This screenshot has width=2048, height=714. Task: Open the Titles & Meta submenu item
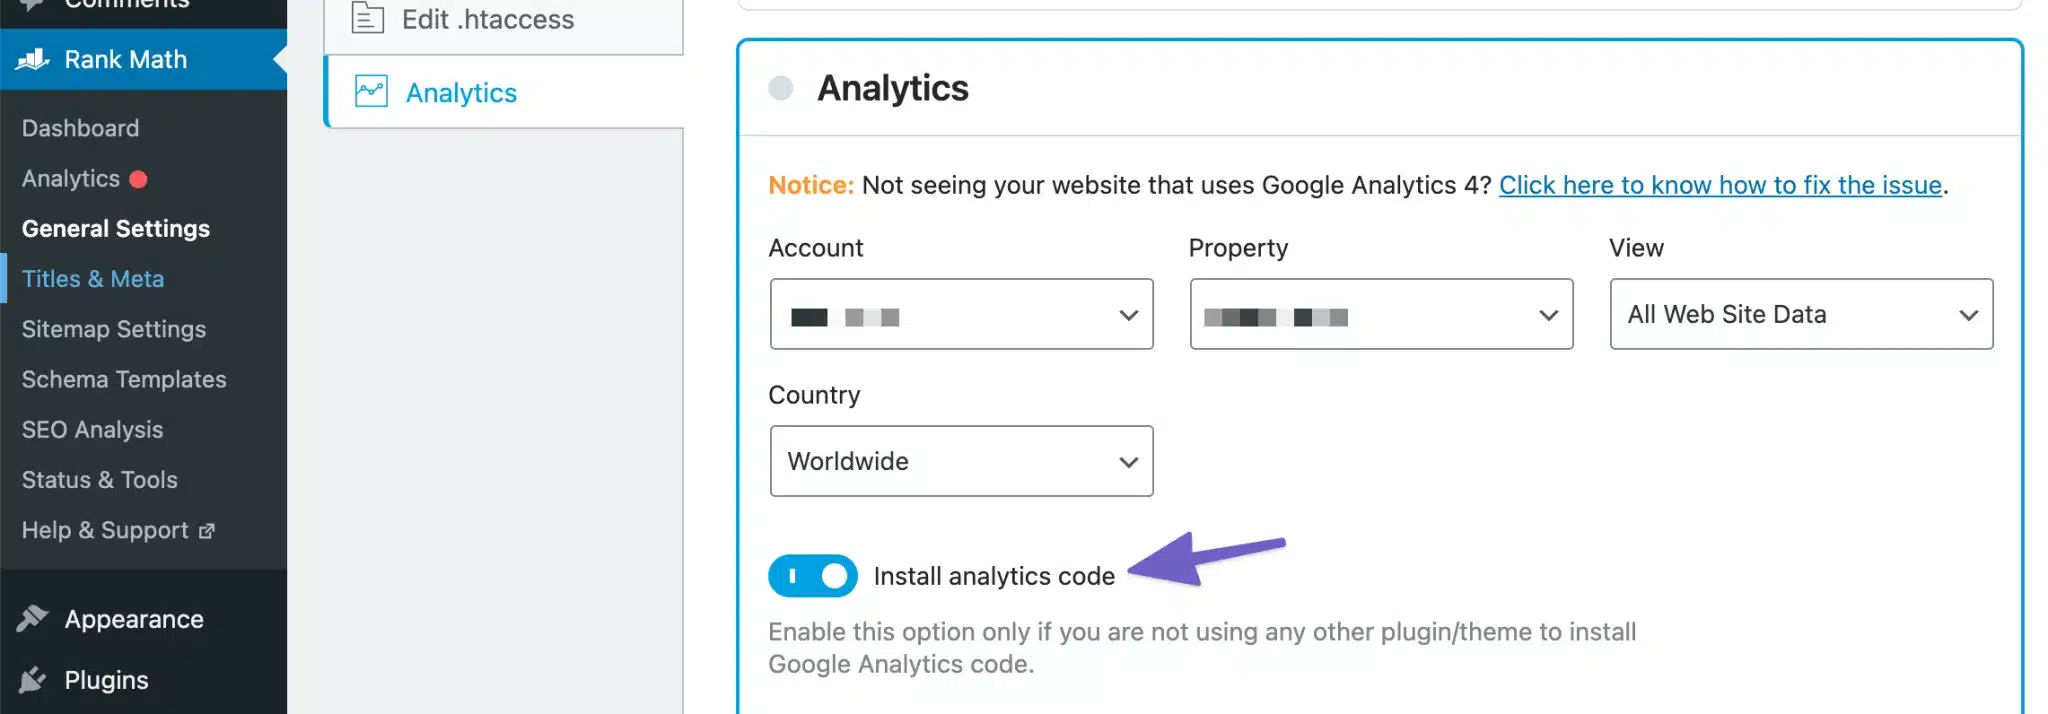pos(93,279)
